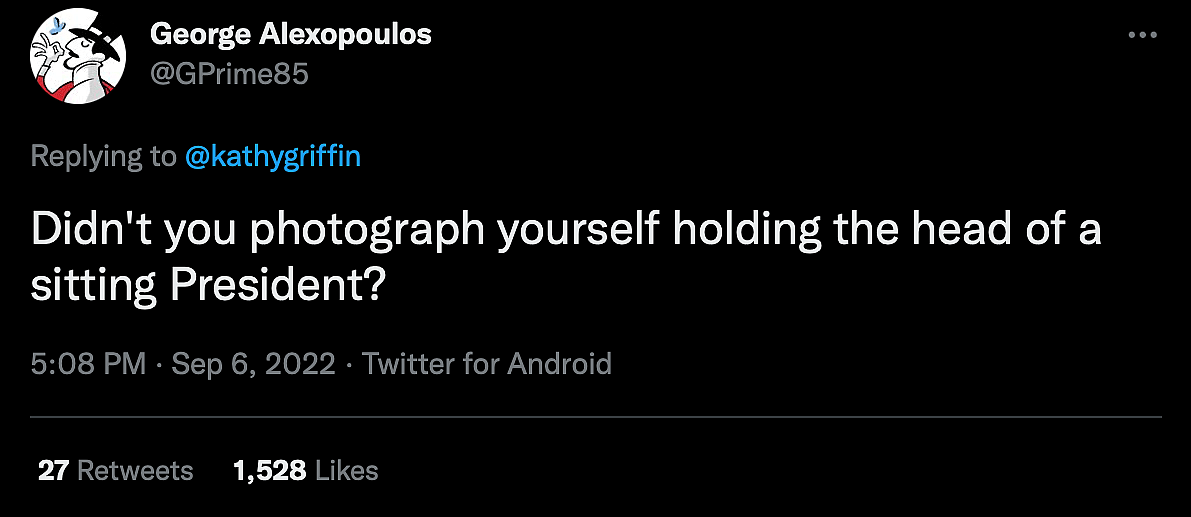
Task: Open the @kathygriffin mention link
Action: point(273,156)
